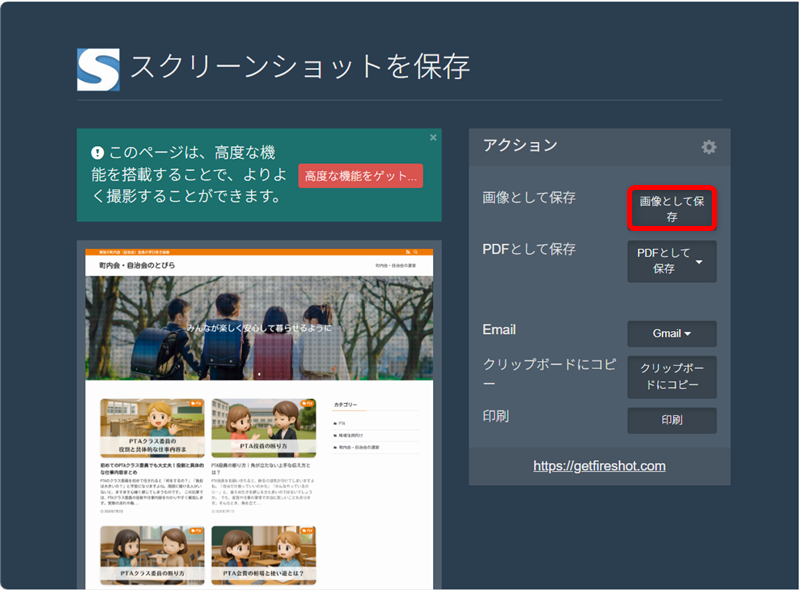Dismiss the green banner with the X
The width and height of the screenshot is (800, 590).
433,137
